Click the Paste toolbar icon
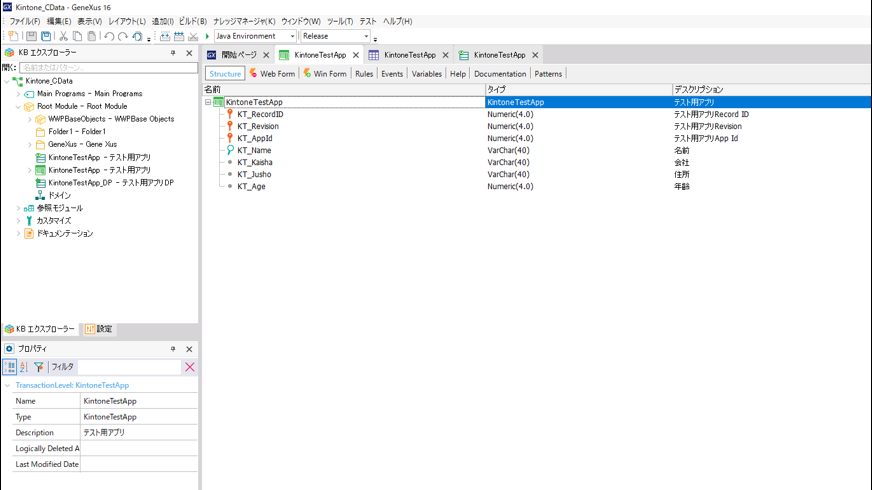This screenshot has width=872, height=490. (92, 36)
